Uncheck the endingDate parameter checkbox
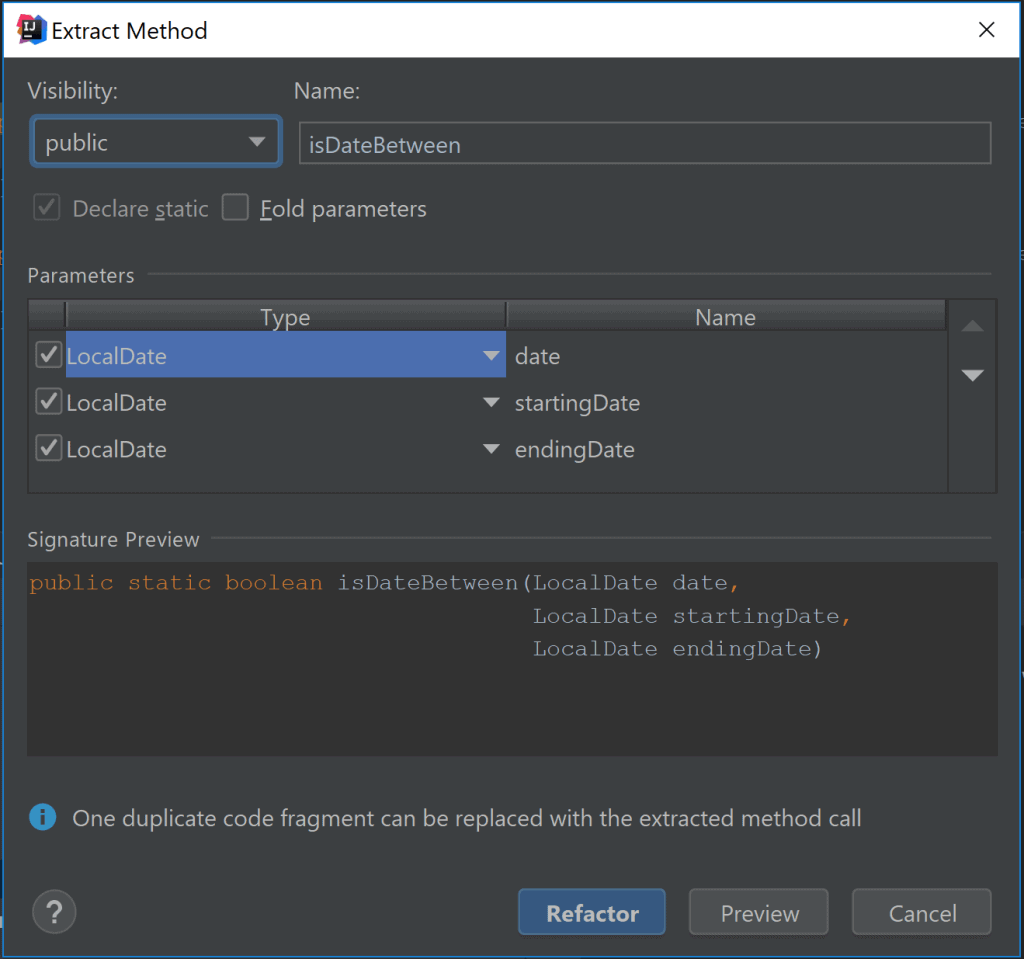This screenshot has width=1024, height=959. click(x=48, y=448)
